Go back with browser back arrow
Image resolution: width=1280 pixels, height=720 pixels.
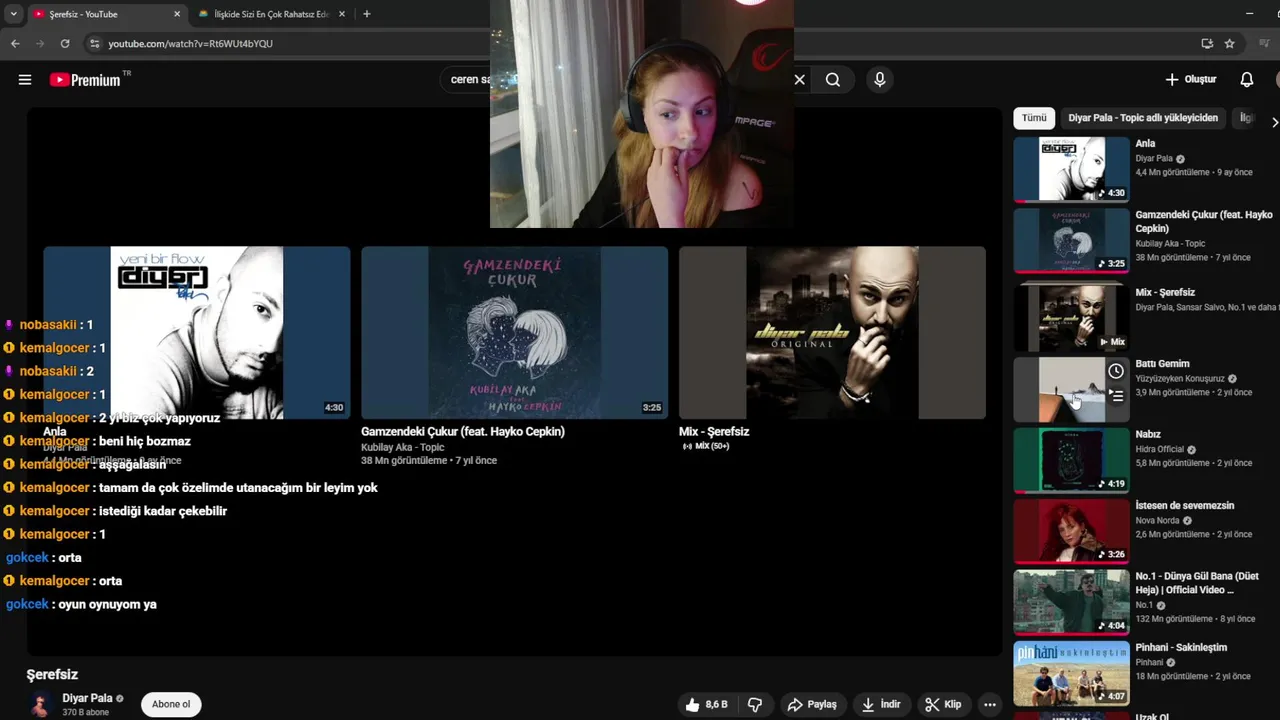pyautogui.click(x=15, y=44)
